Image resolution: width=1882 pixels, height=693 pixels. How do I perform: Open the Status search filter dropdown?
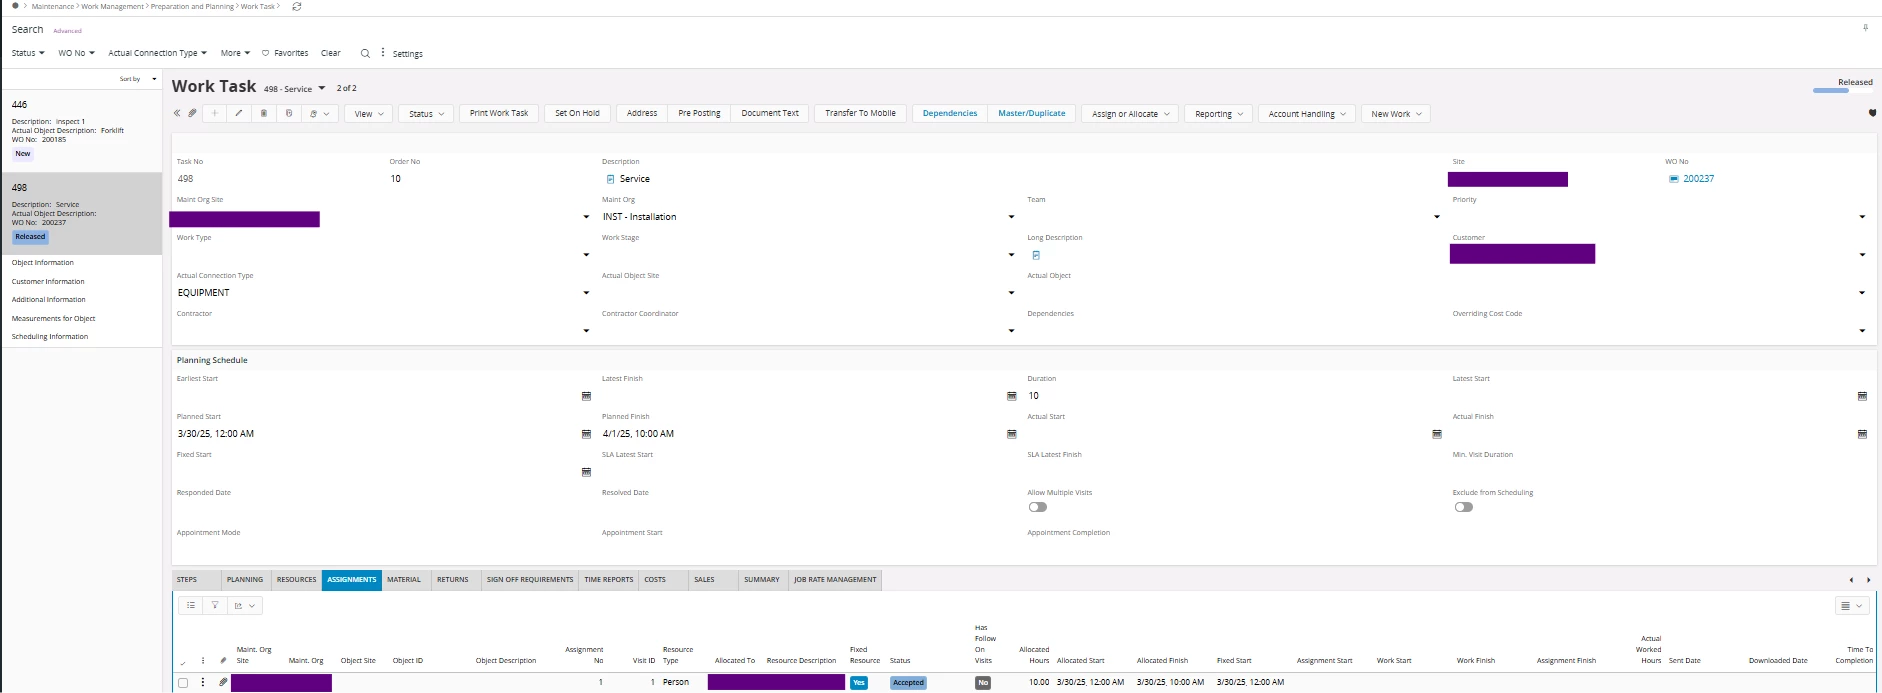click(28, 53)
